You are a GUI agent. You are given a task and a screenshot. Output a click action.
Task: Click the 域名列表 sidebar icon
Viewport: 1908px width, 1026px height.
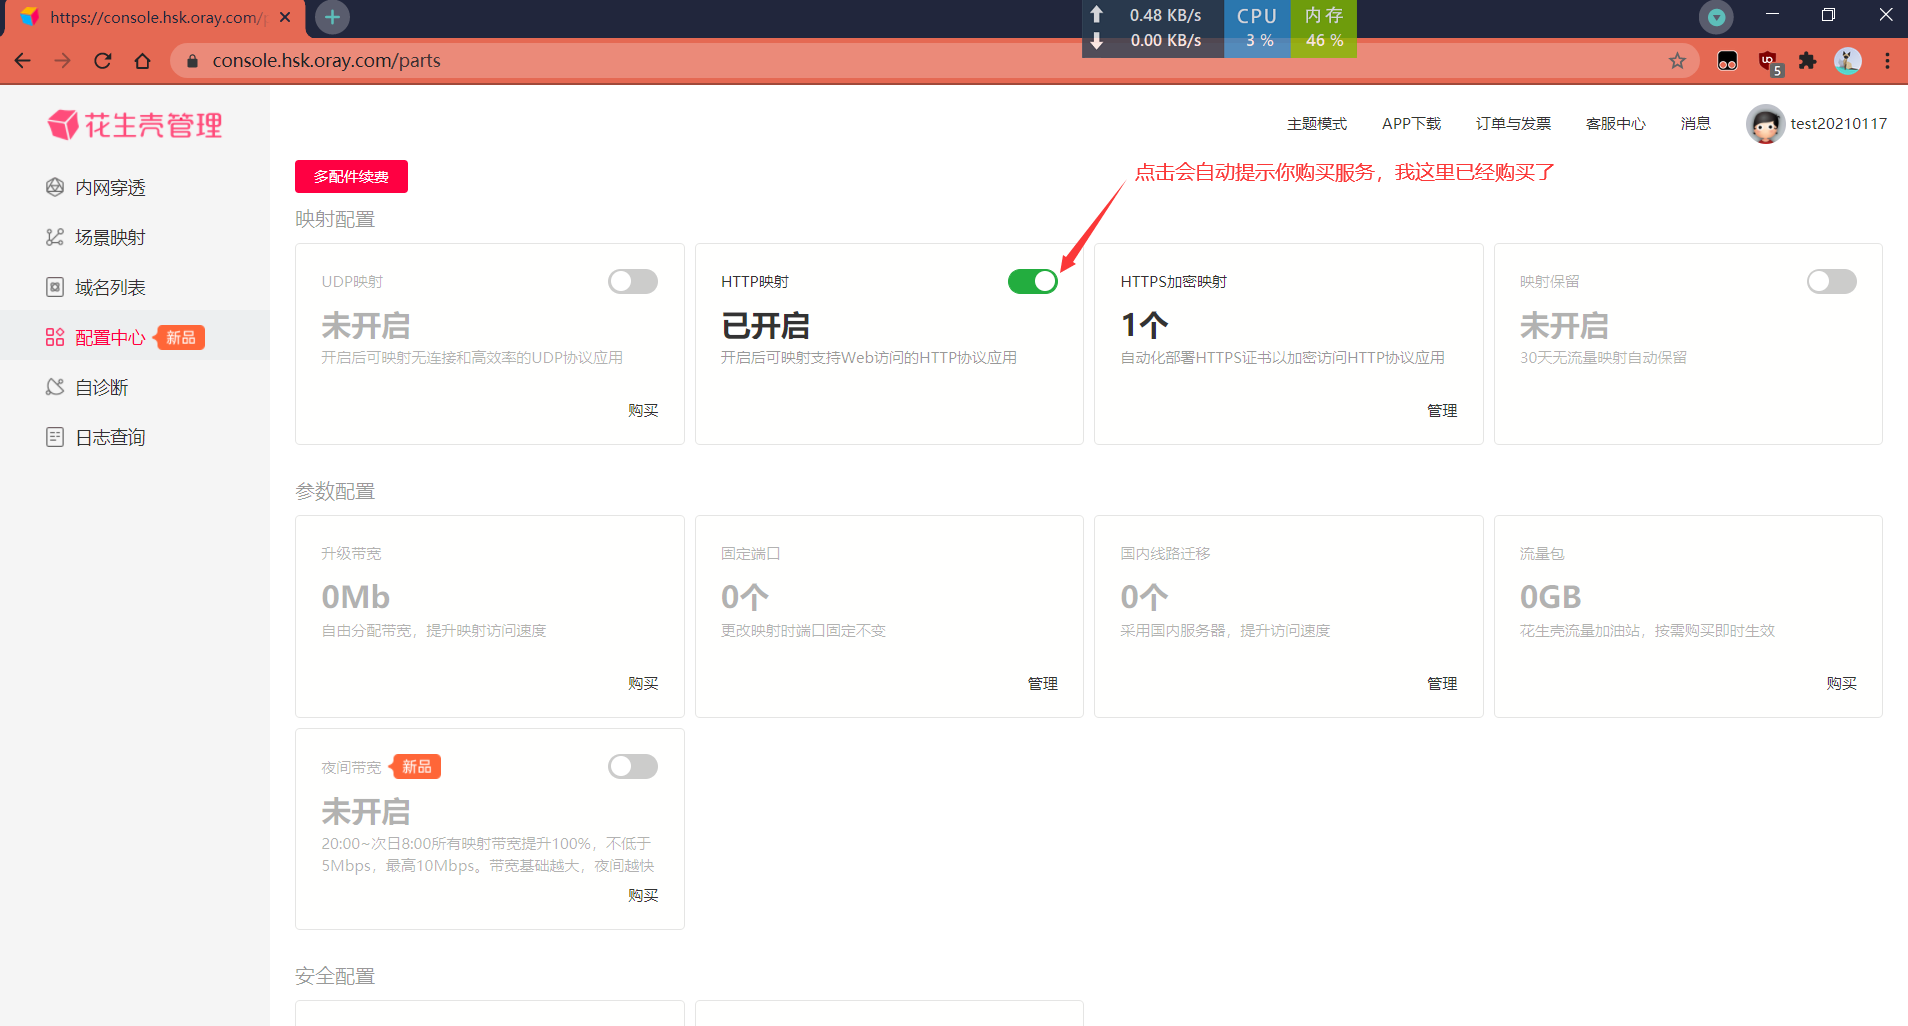coord(55,287)
